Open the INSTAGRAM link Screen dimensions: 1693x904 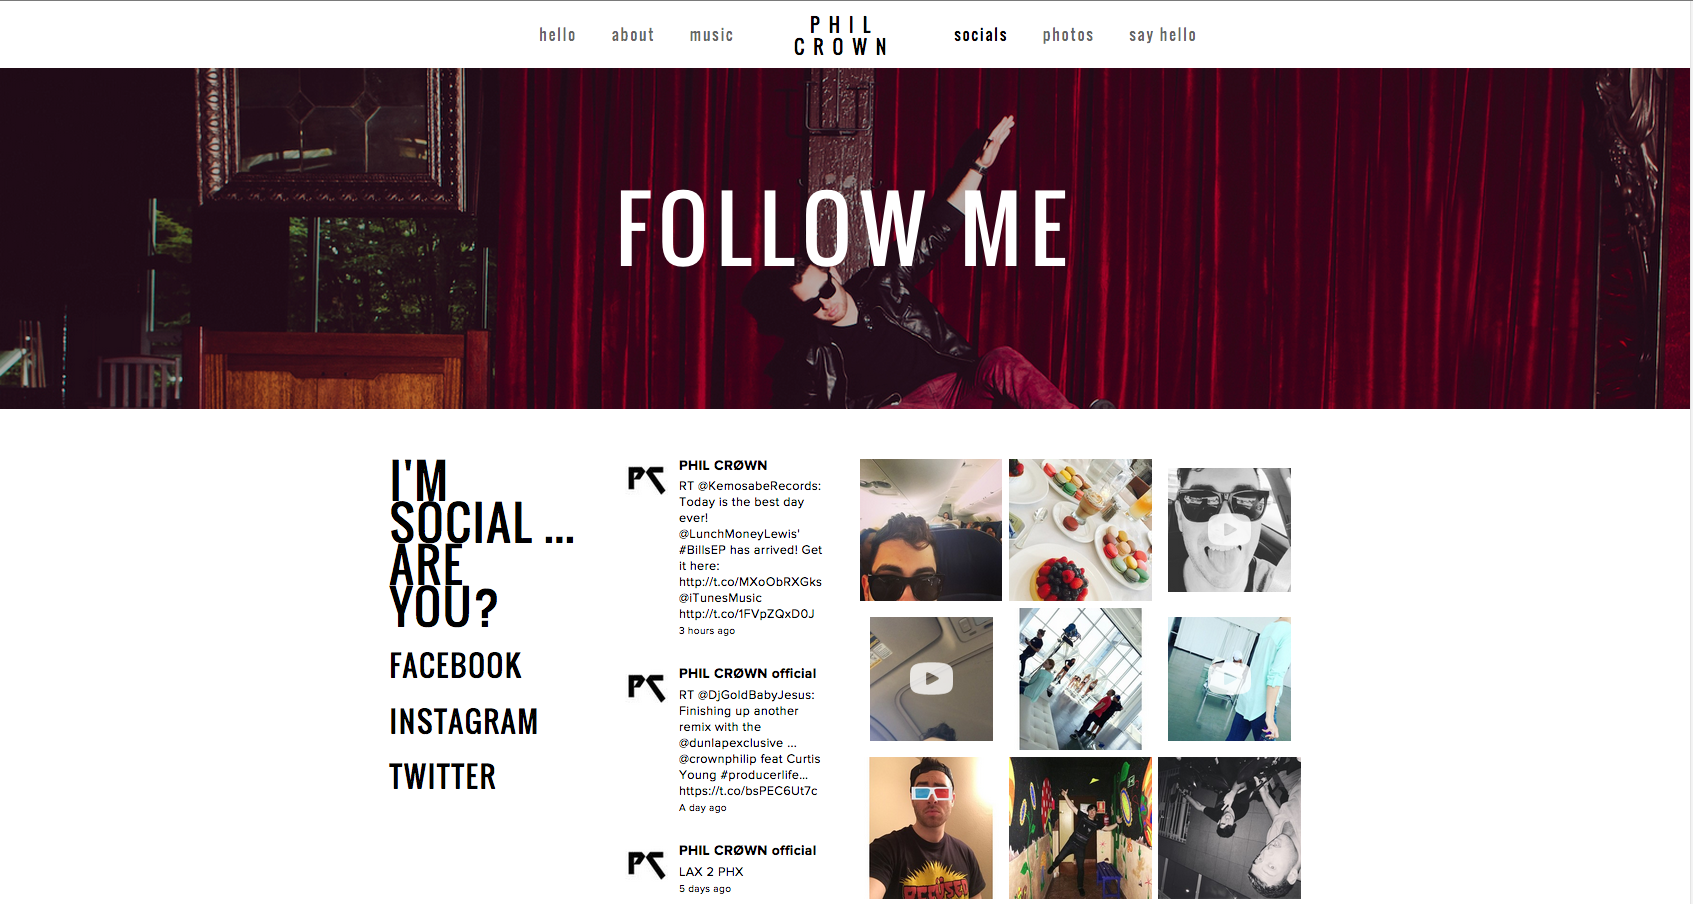point(464,721)
